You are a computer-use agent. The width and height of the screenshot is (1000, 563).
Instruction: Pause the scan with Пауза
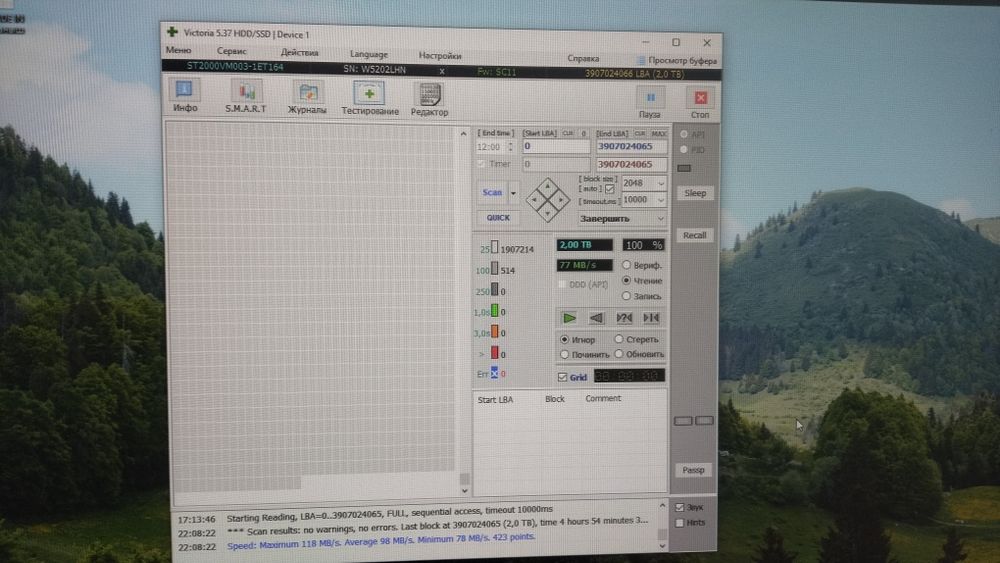pyautogui.click(x=650, y=103)
